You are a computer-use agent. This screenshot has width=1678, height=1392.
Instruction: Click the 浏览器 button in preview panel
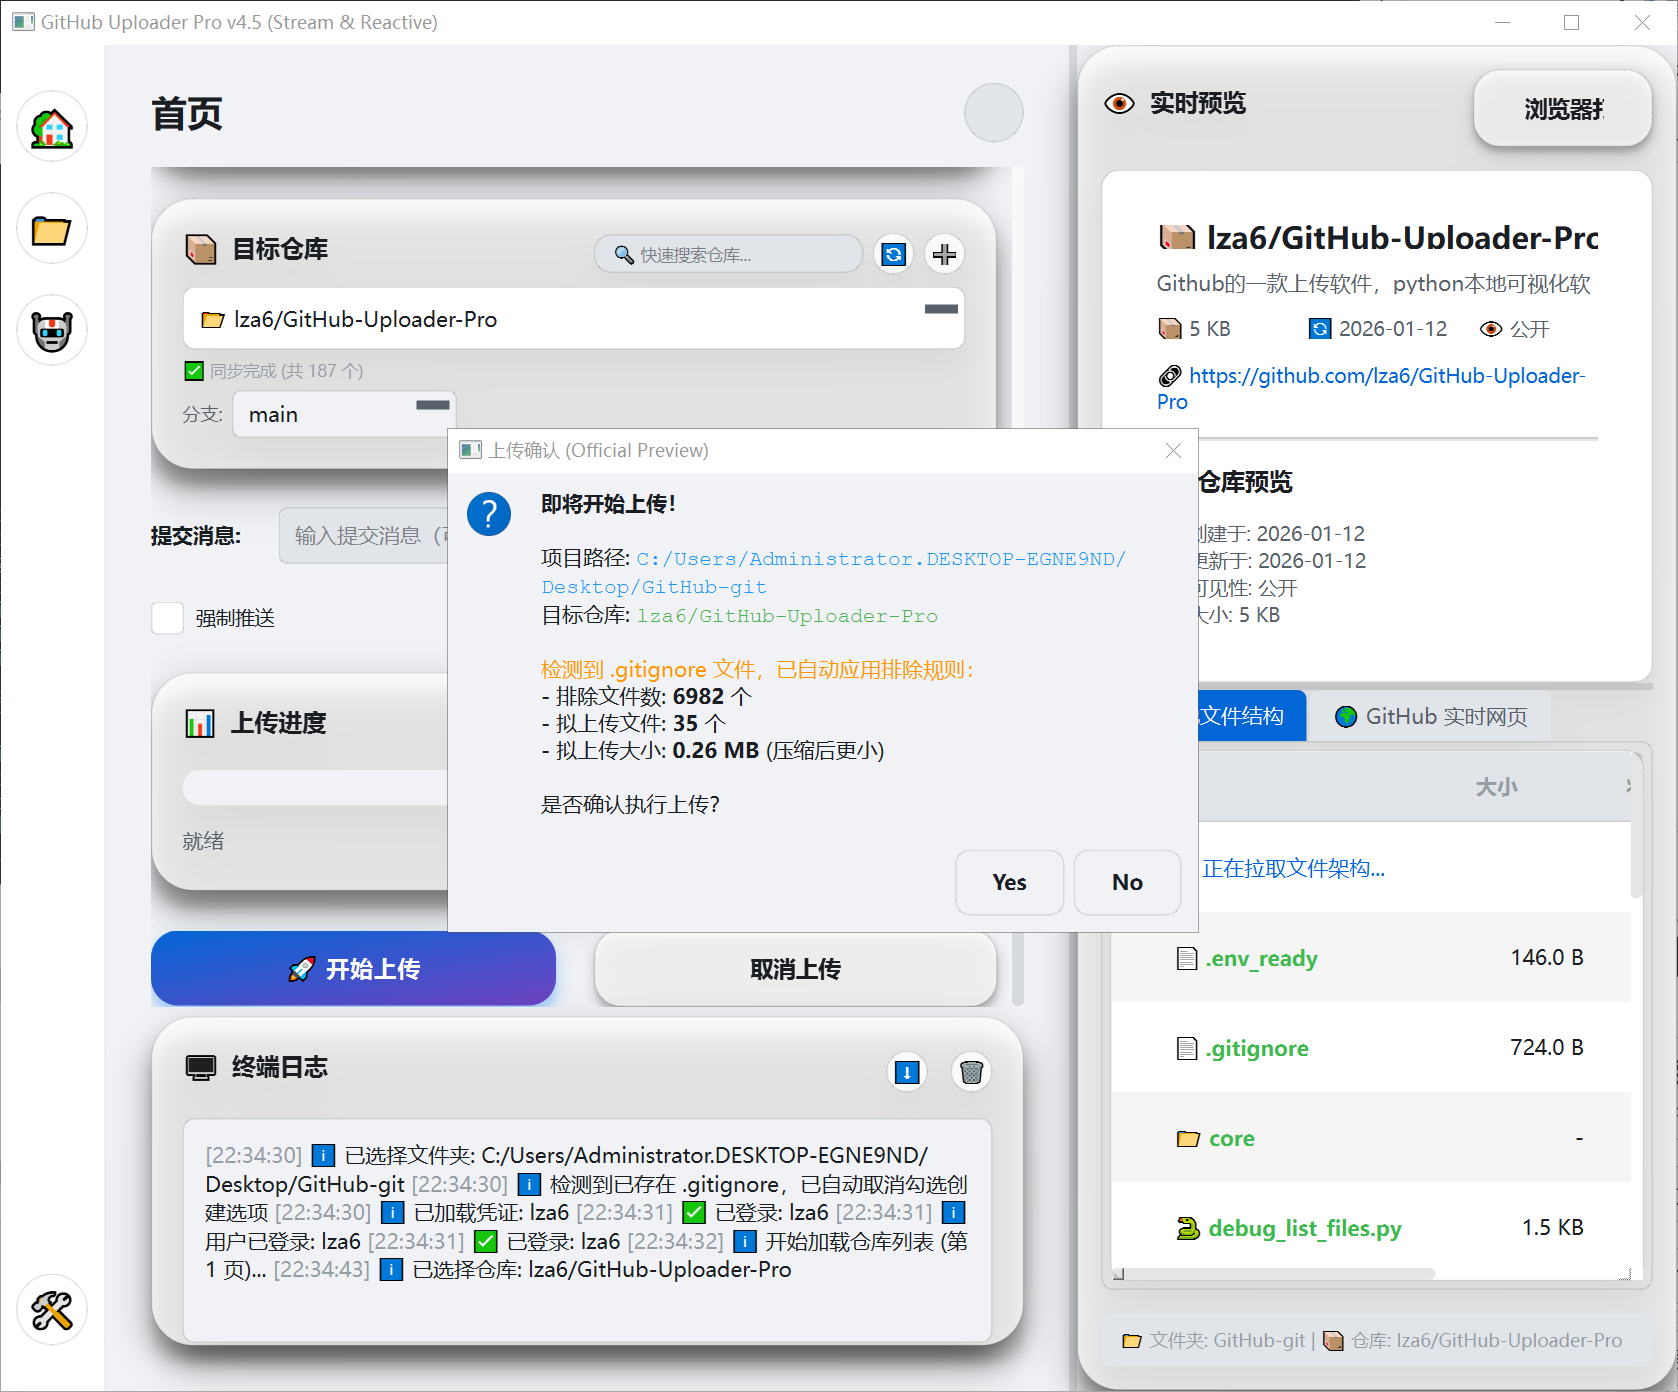1562,108
